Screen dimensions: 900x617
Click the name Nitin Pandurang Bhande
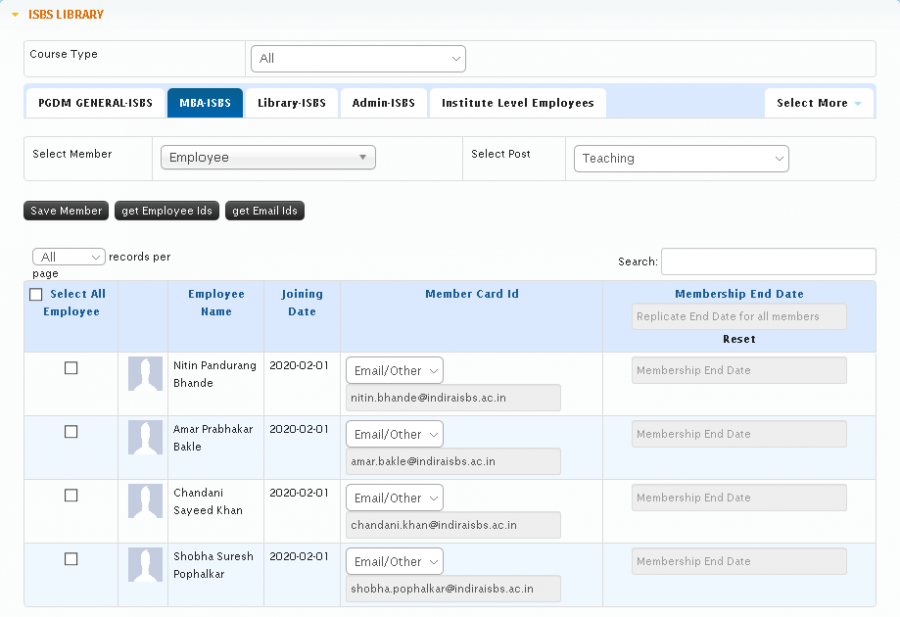tap(215, 374)
